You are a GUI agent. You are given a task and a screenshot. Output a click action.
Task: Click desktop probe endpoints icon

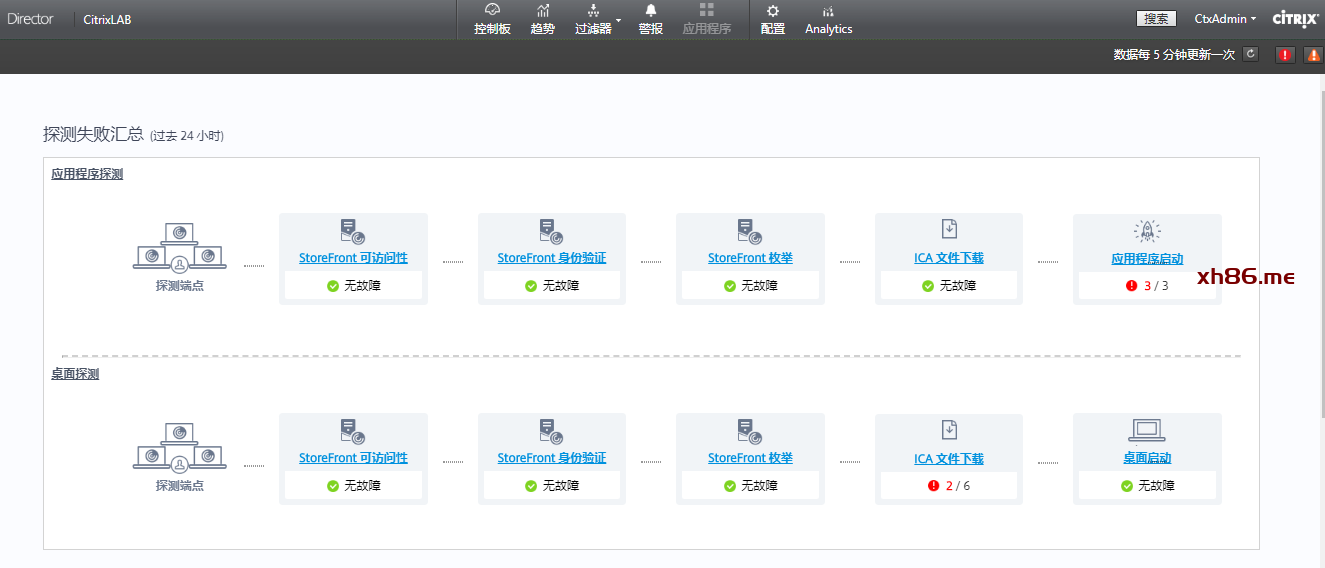click(x=180, y=446)
